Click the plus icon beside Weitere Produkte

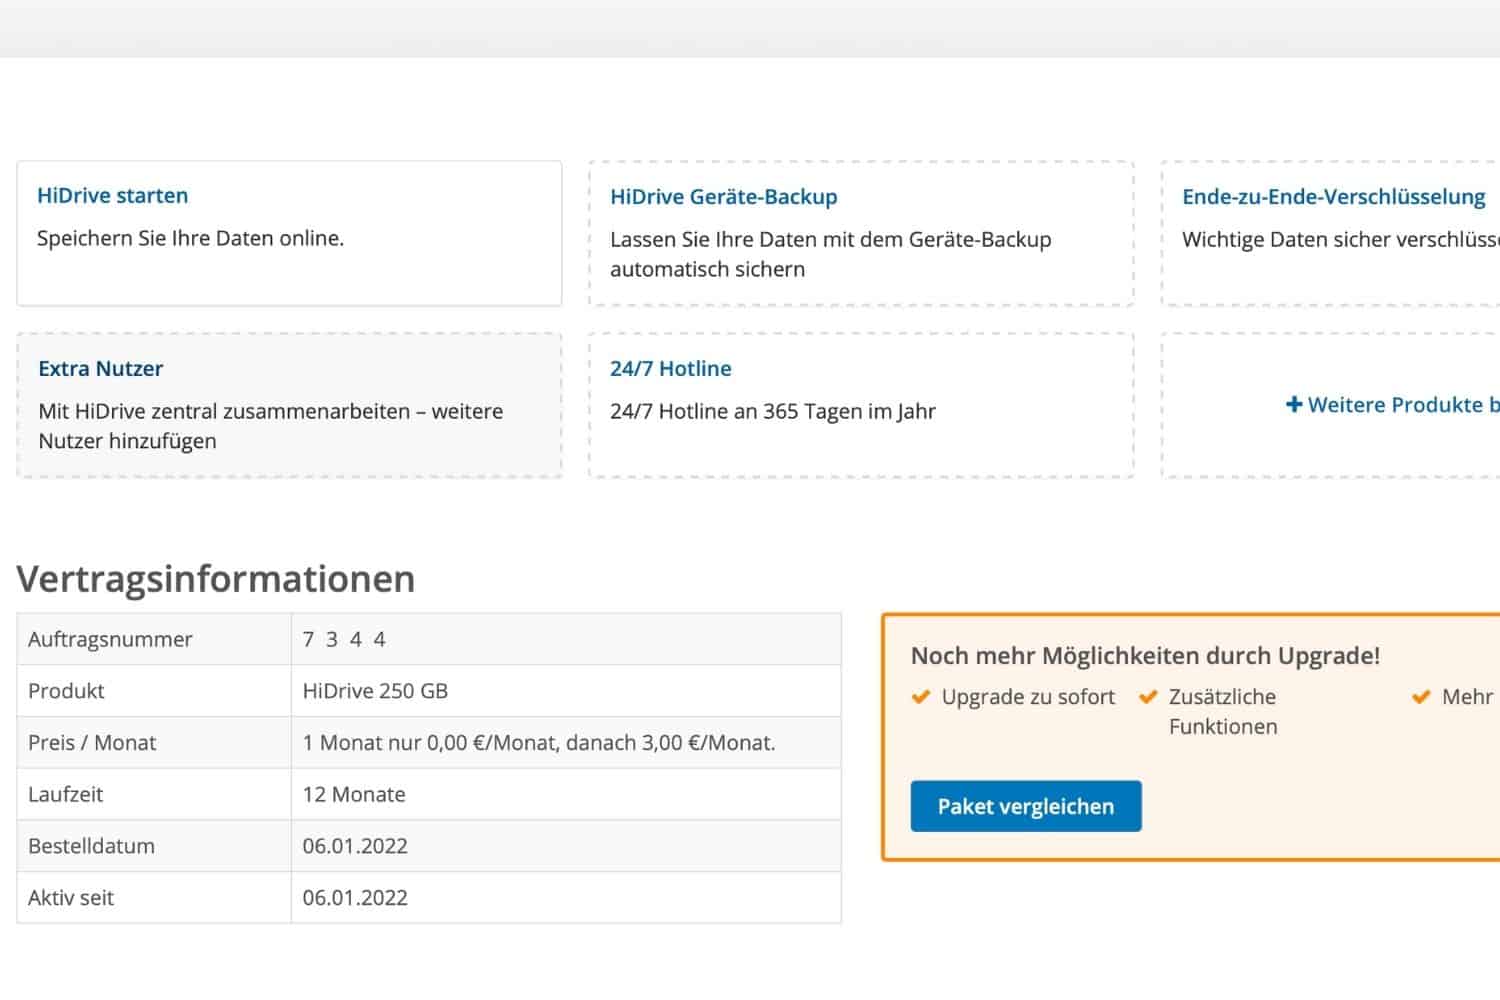click(1294, 405)
